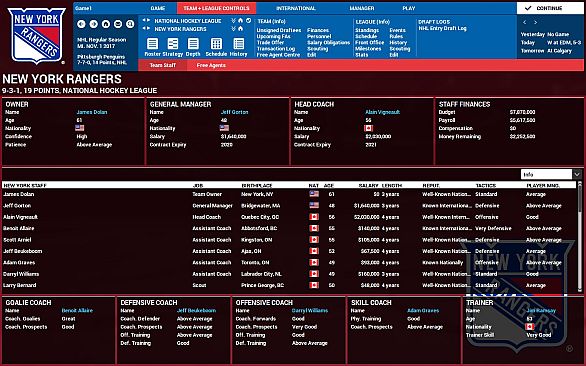The image size is (586, 366).
Task: Open the round search magnifier icon
Action: pos(130,24)
